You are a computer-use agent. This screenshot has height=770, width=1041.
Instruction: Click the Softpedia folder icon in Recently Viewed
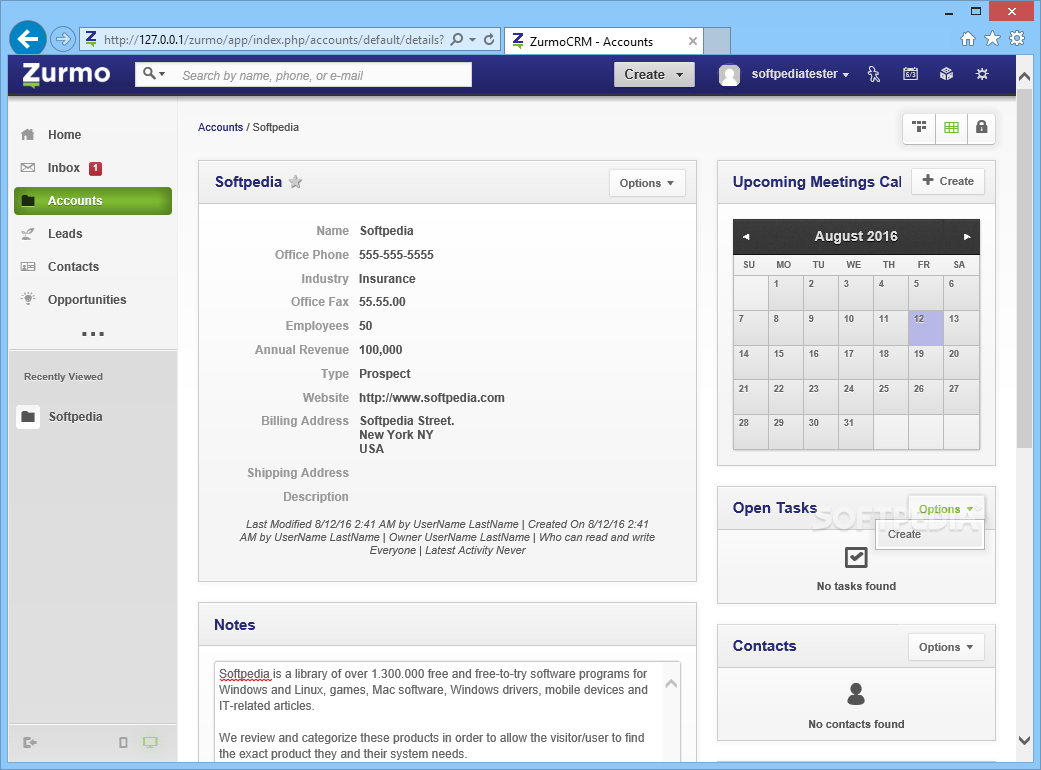pyautogui.click(x=28, y=417)
